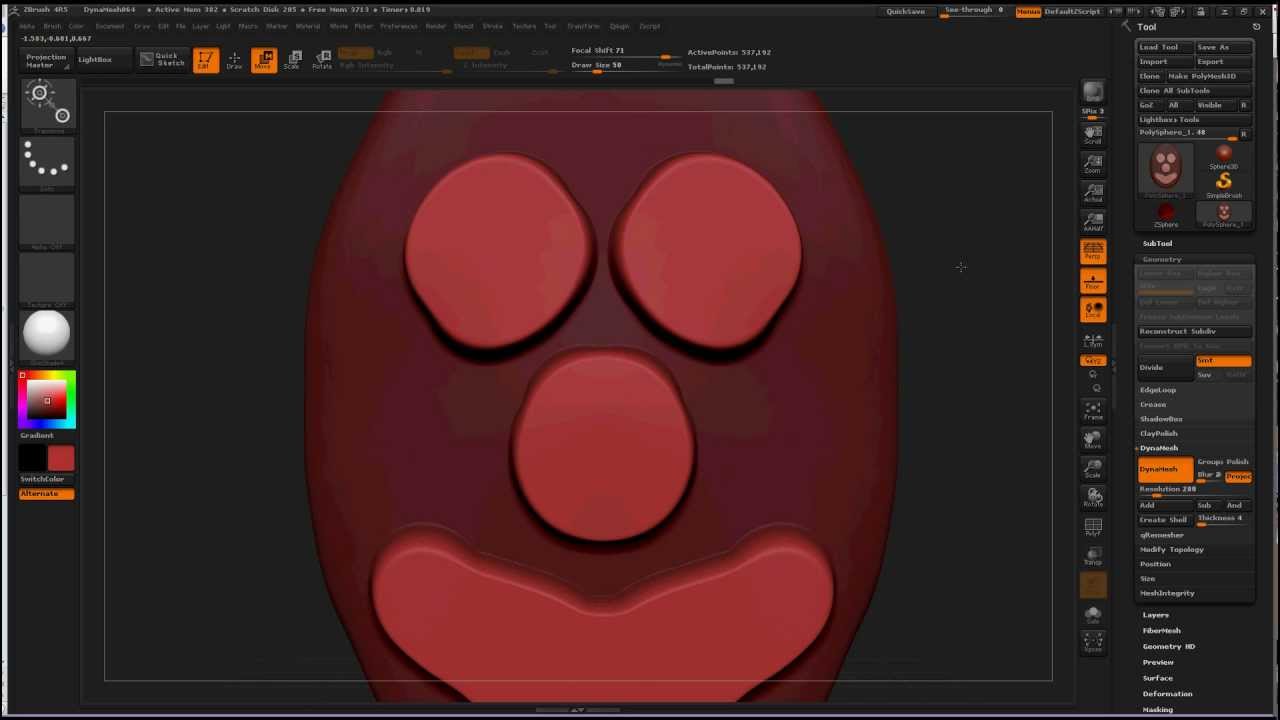Toggle the Floor grid button
The width and height of the screenshot is (1280, 720).
1093,281
